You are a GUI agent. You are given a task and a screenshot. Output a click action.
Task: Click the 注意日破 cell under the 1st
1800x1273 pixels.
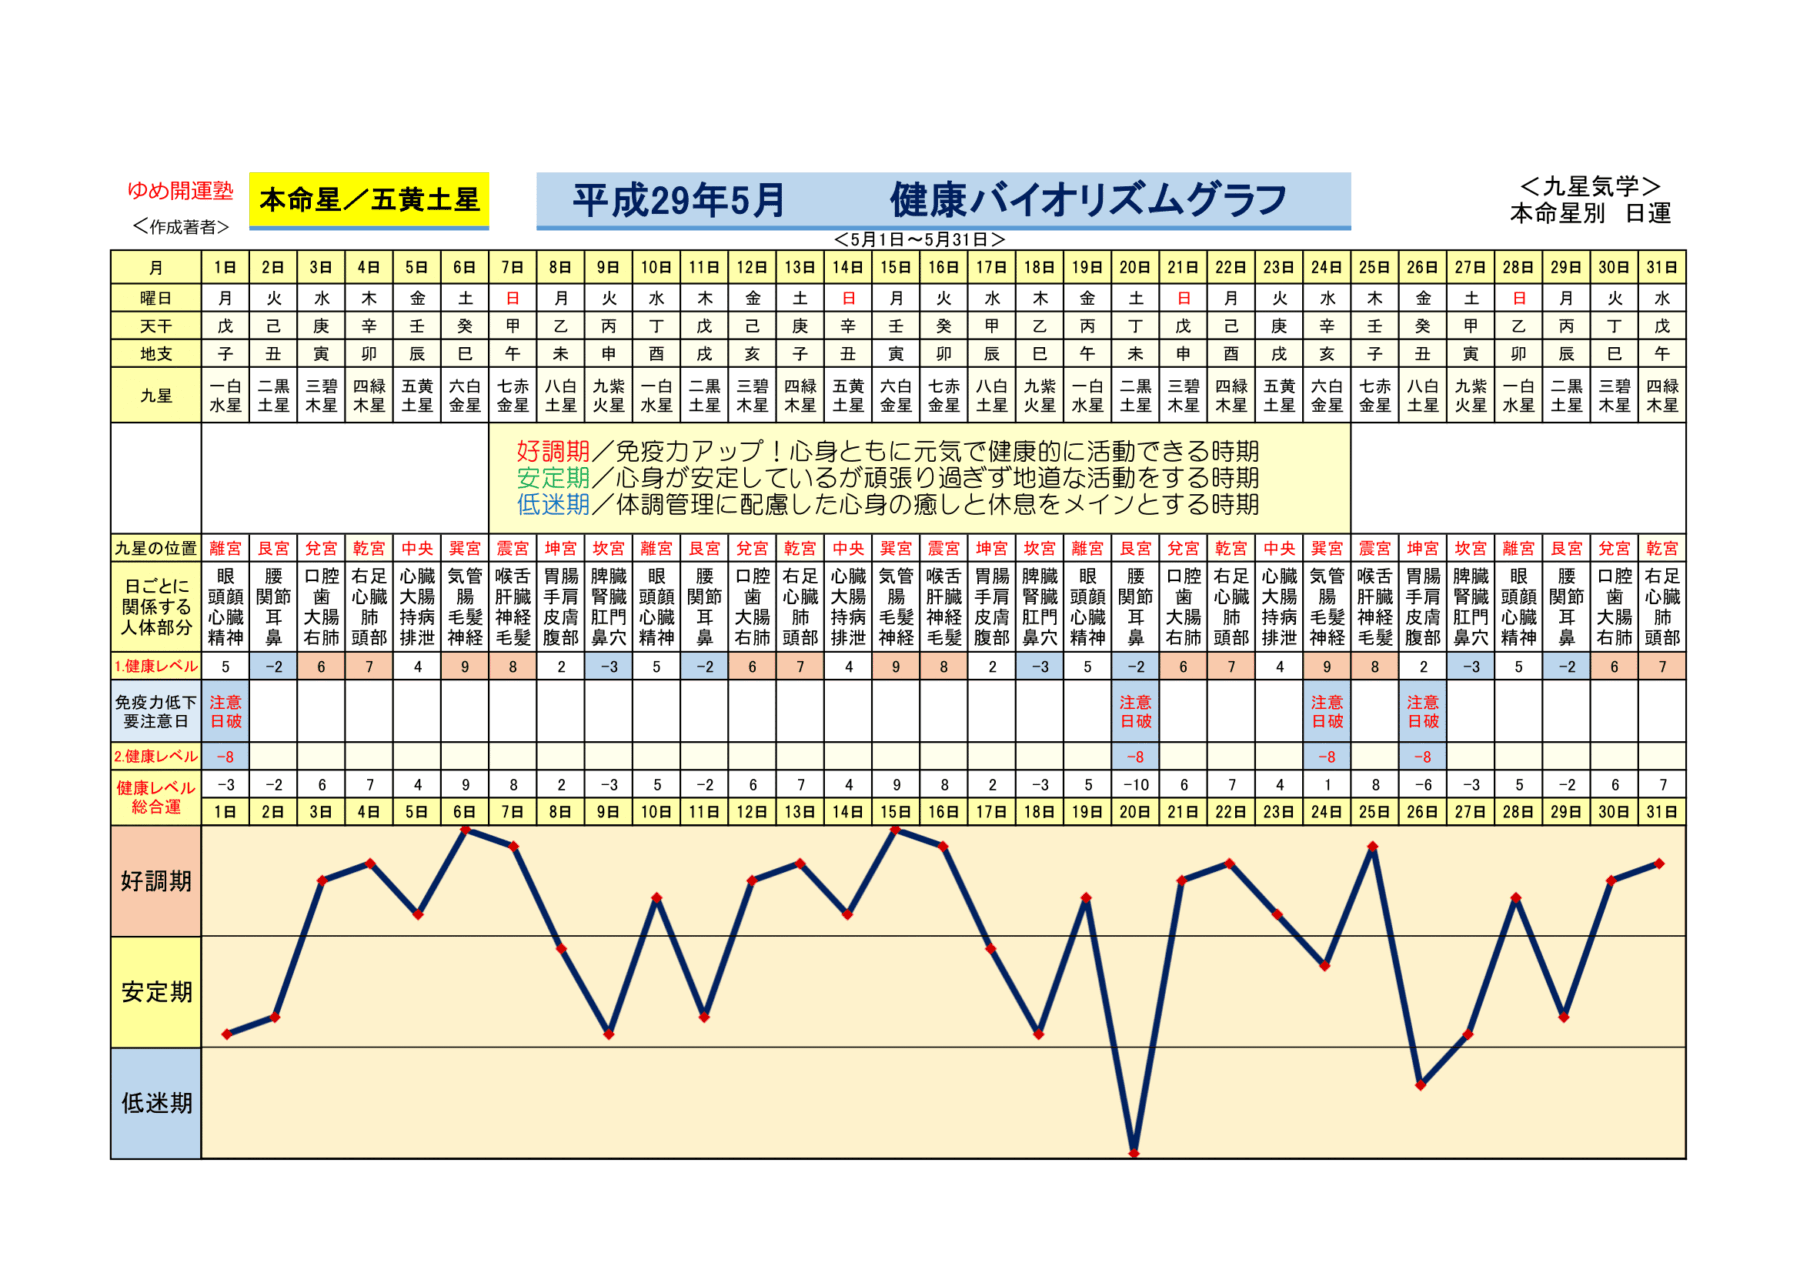coord(225,711)
